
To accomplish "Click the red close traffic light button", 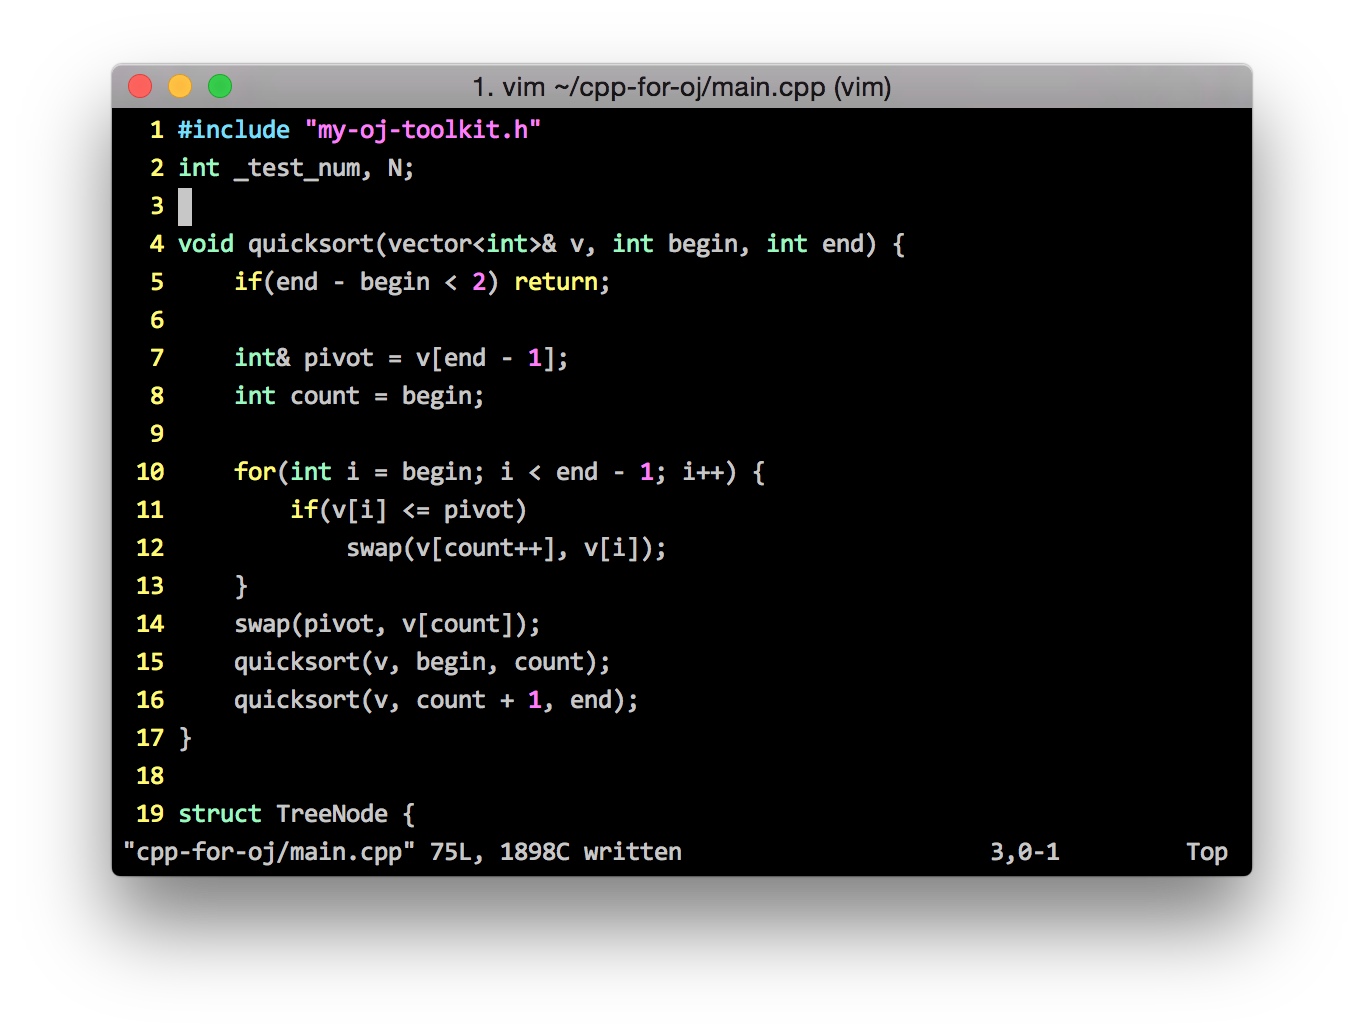I will [x=139, y=87].
